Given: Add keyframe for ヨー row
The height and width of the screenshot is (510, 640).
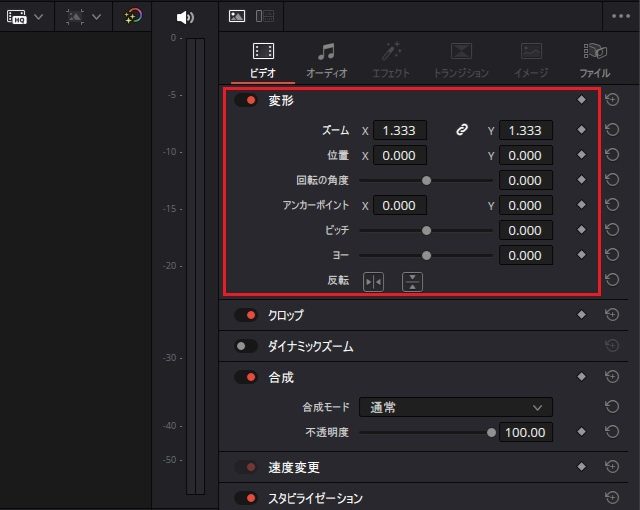Looking at the screenshot, I should [x=582, y=255].
